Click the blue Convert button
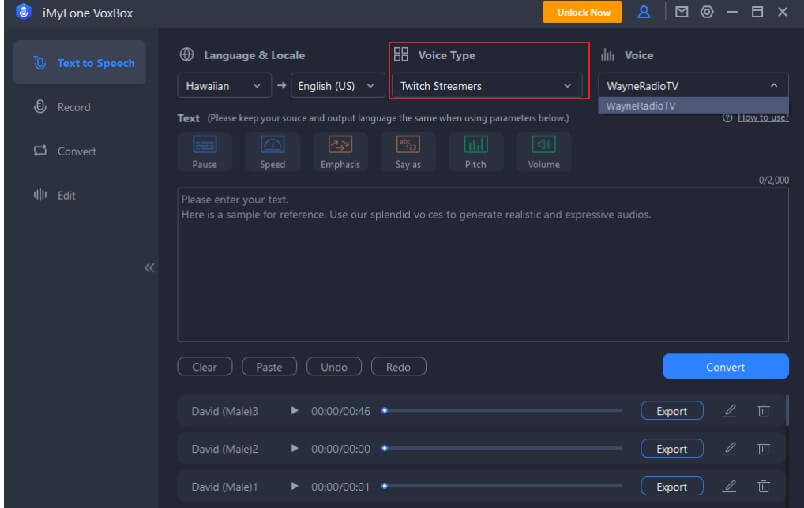This screenshot has width=804, height=508. [x=726, y=367]
